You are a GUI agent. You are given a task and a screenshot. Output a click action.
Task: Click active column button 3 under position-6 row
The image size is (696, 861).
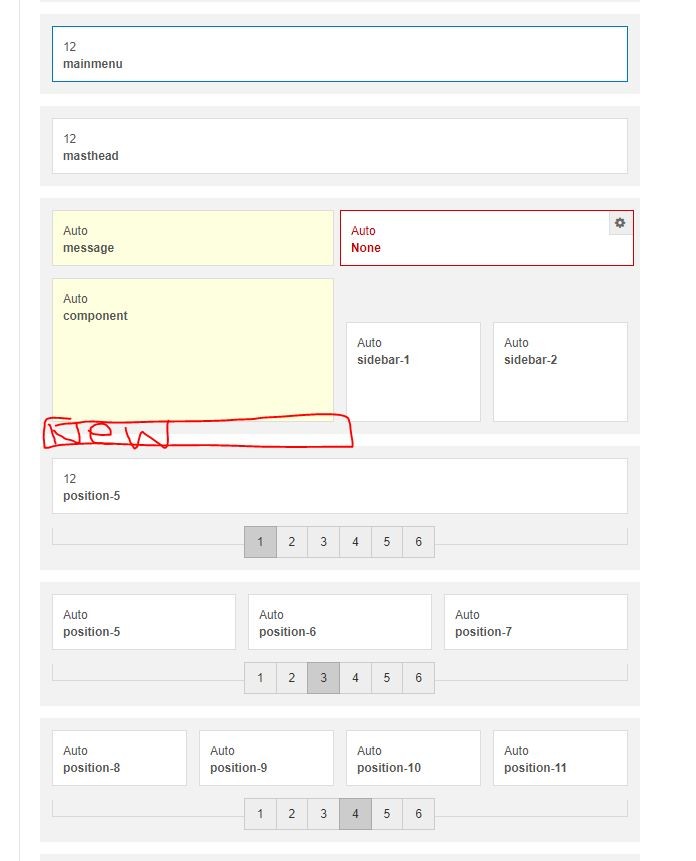324,678
